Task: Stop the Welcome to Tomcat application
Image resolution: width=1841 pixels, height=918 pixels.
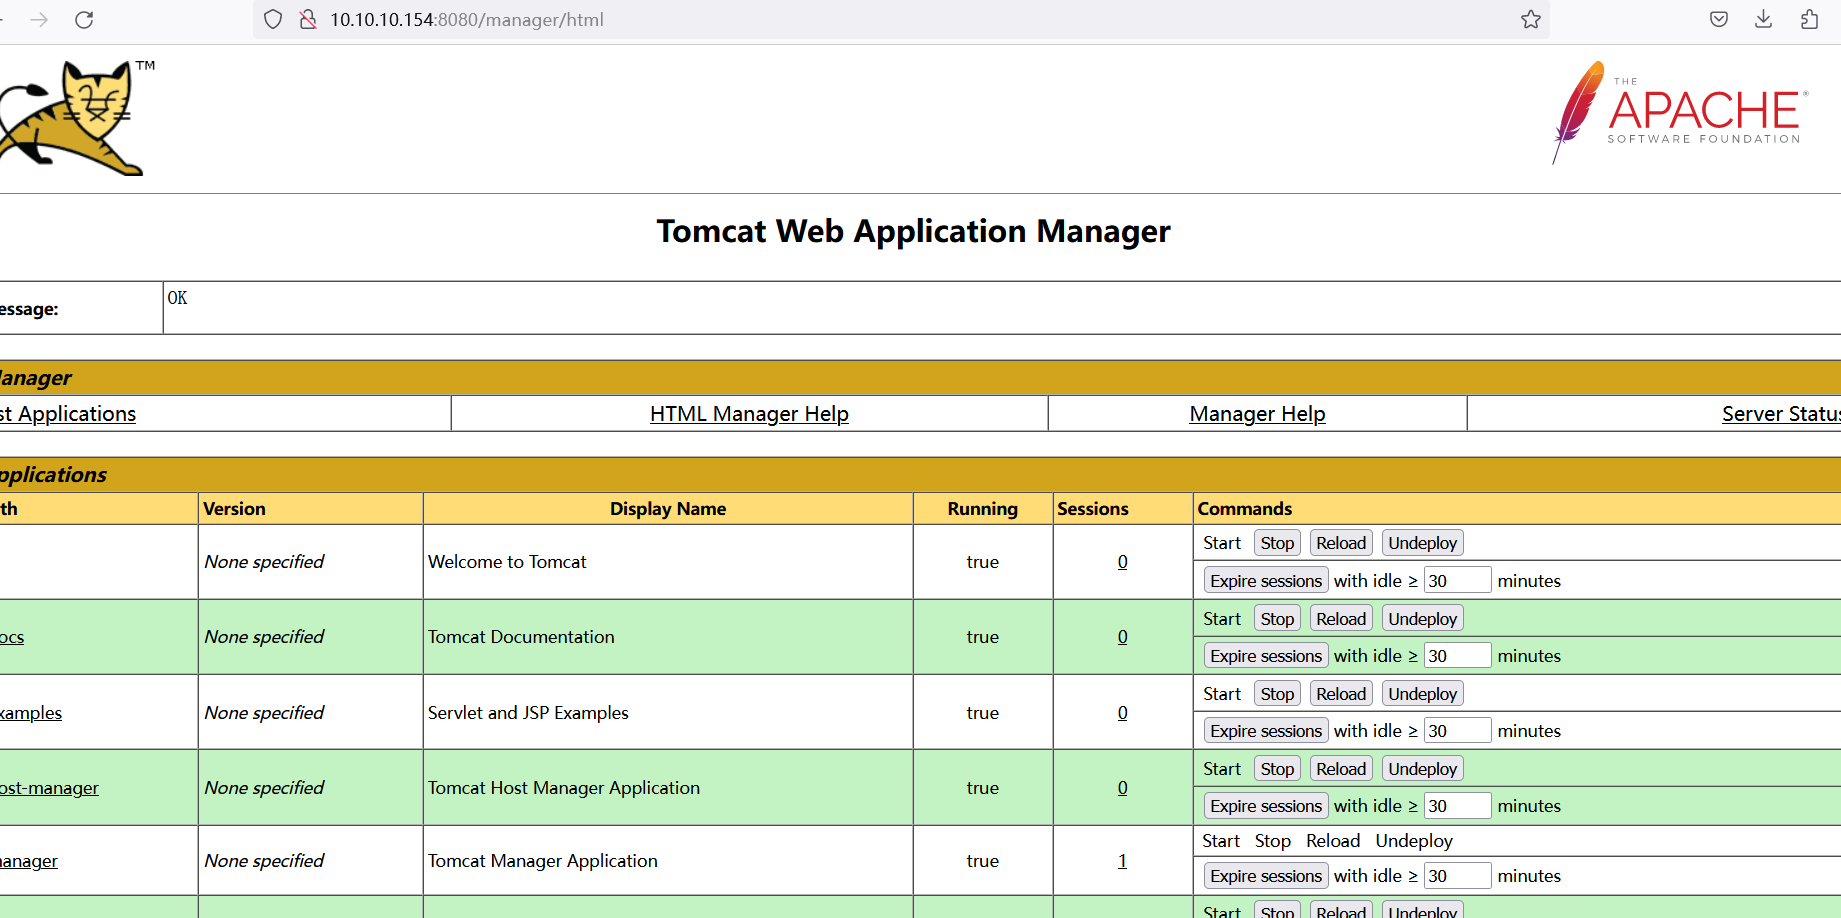Action: coord(1277,543)
